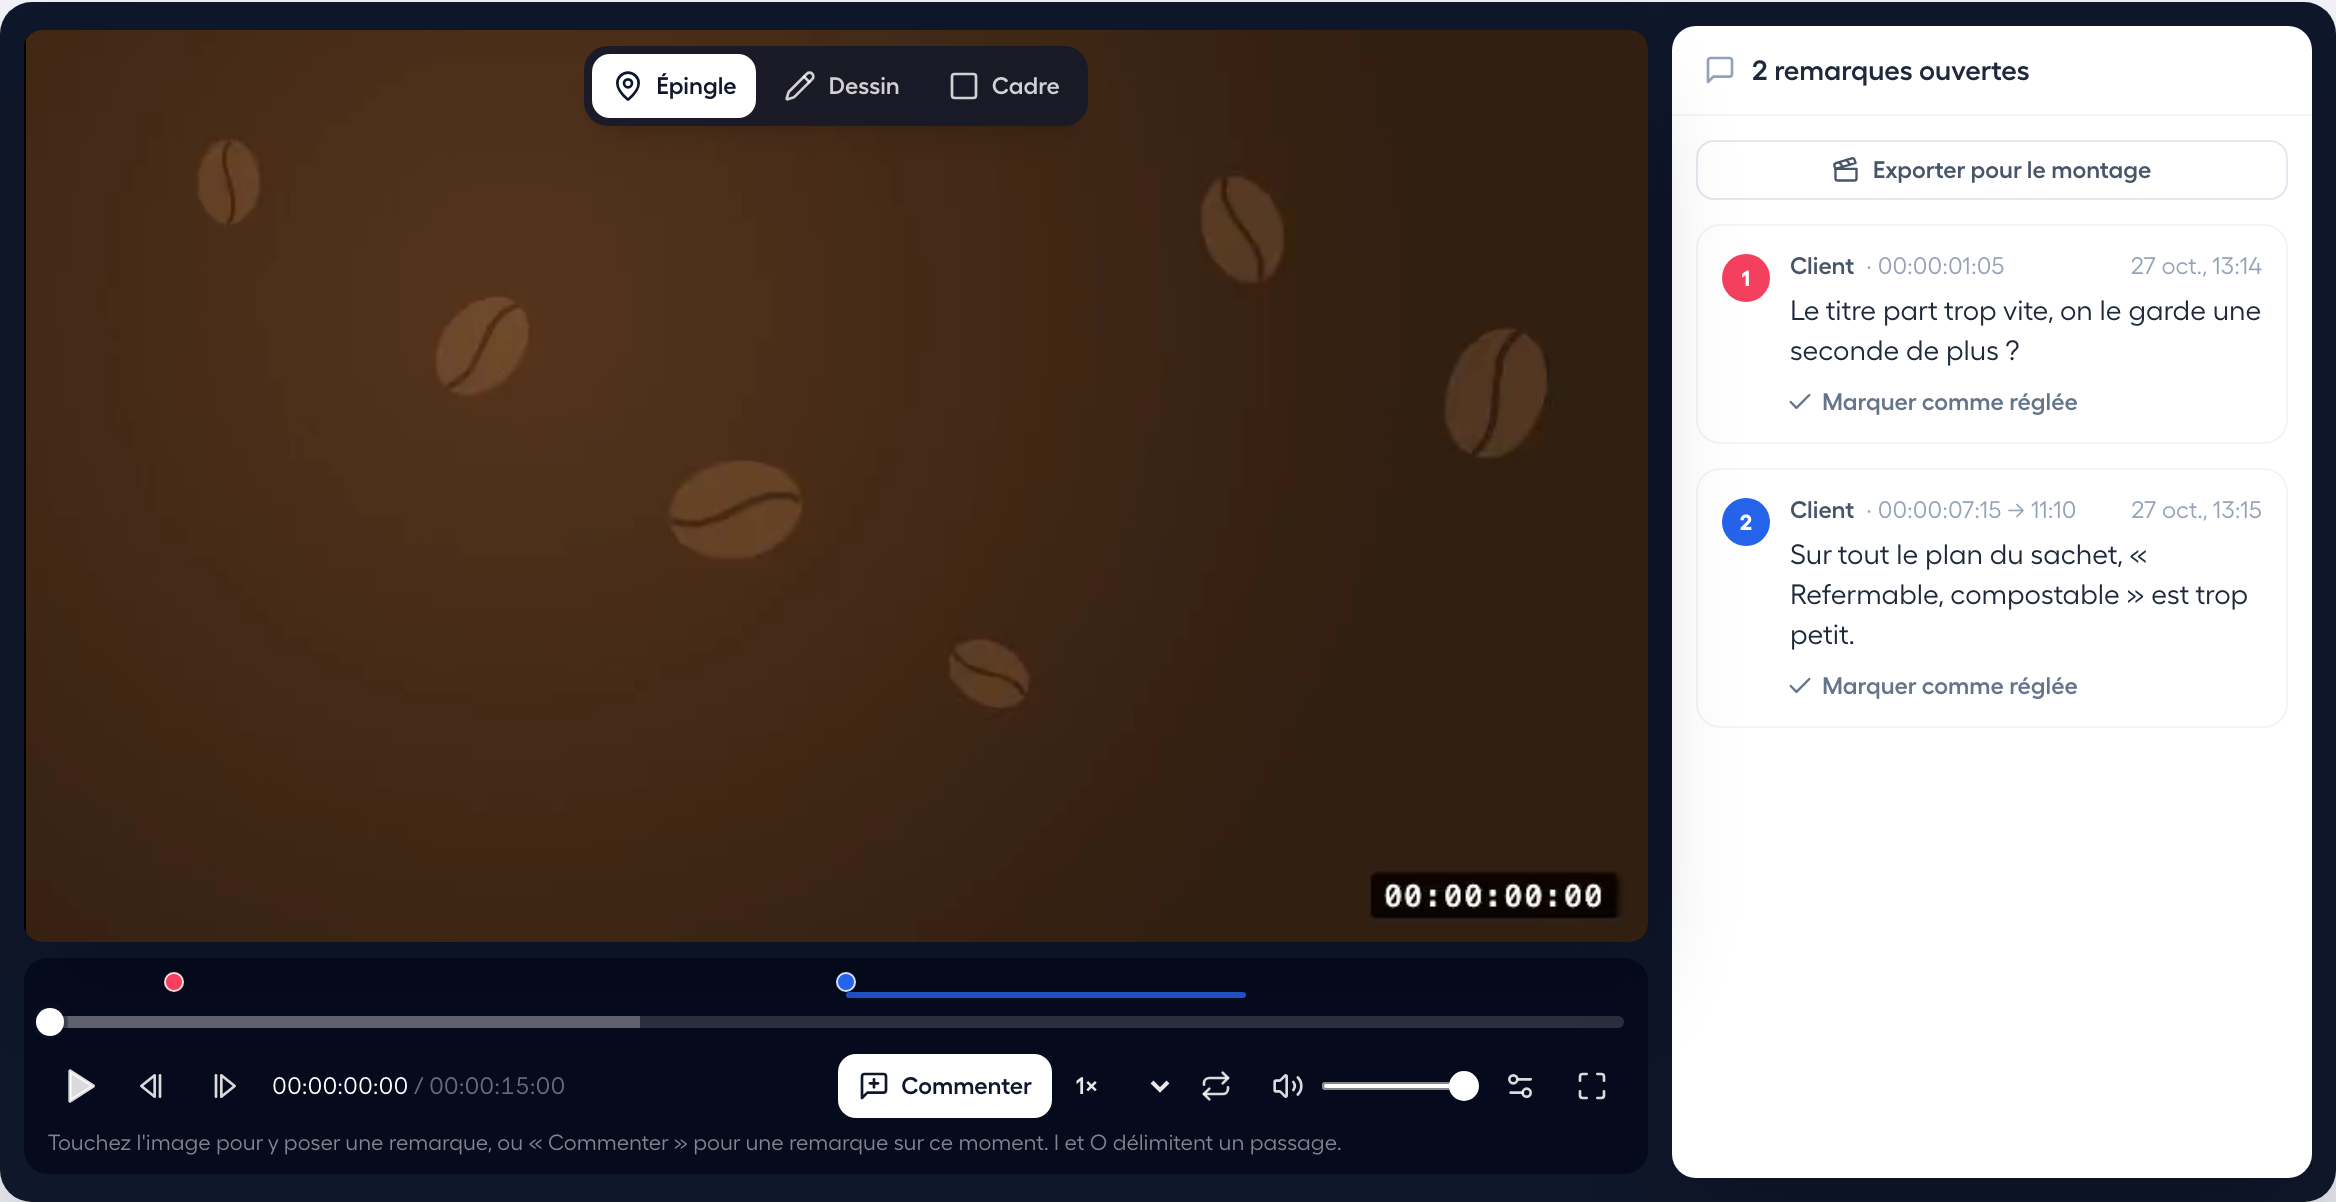Adjust the volume slider

click(1400, 1086)
